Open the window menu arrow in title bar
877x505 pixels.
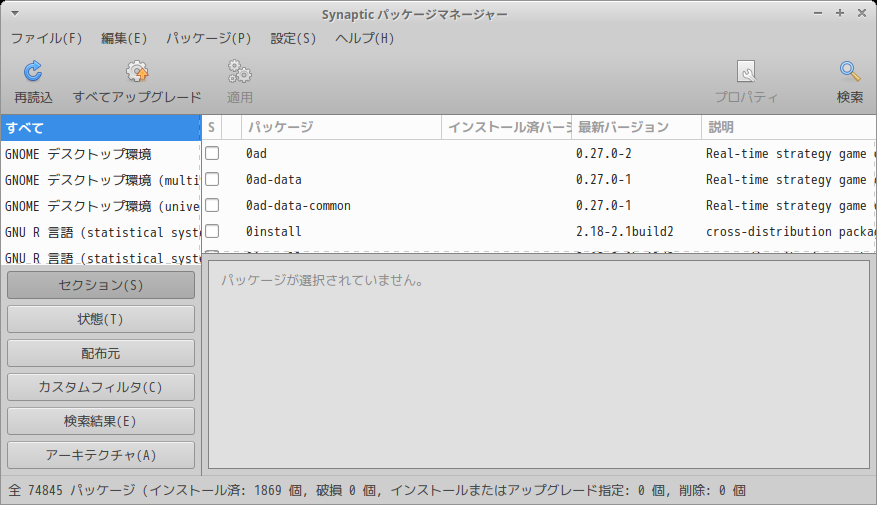[15, 13]
